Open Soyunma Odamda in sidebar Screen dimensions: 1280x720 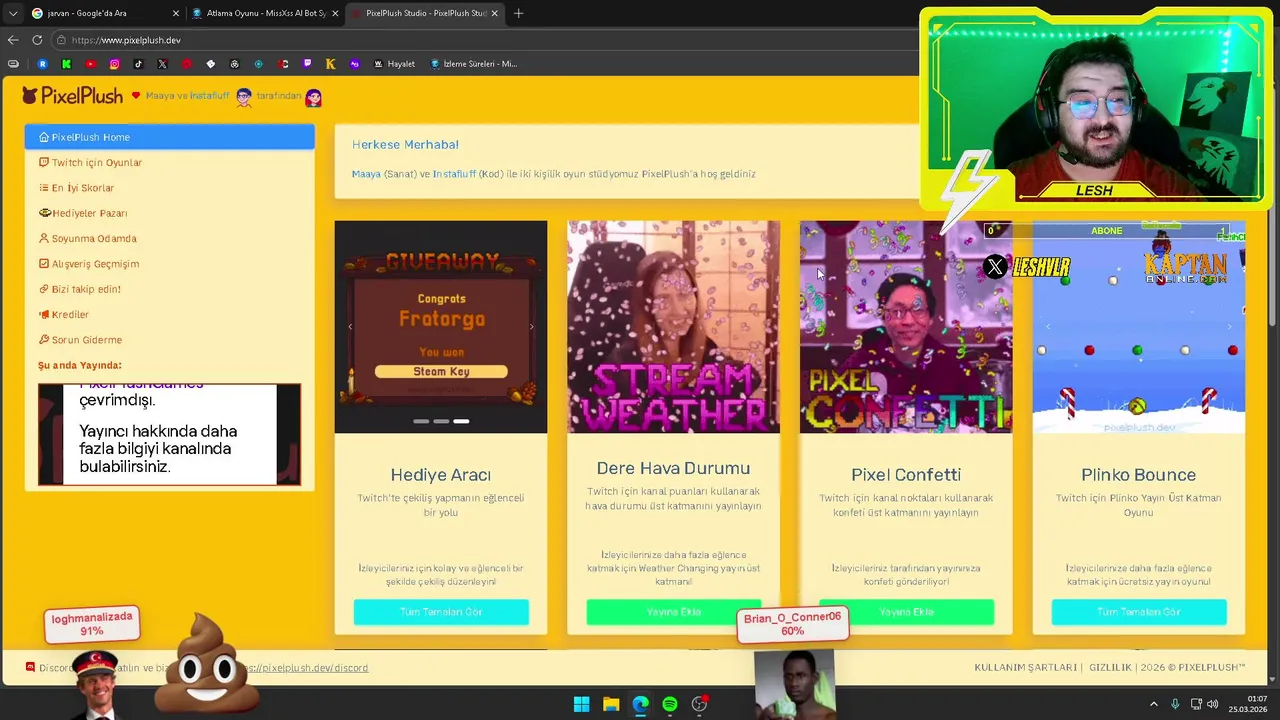coord(87,238)
